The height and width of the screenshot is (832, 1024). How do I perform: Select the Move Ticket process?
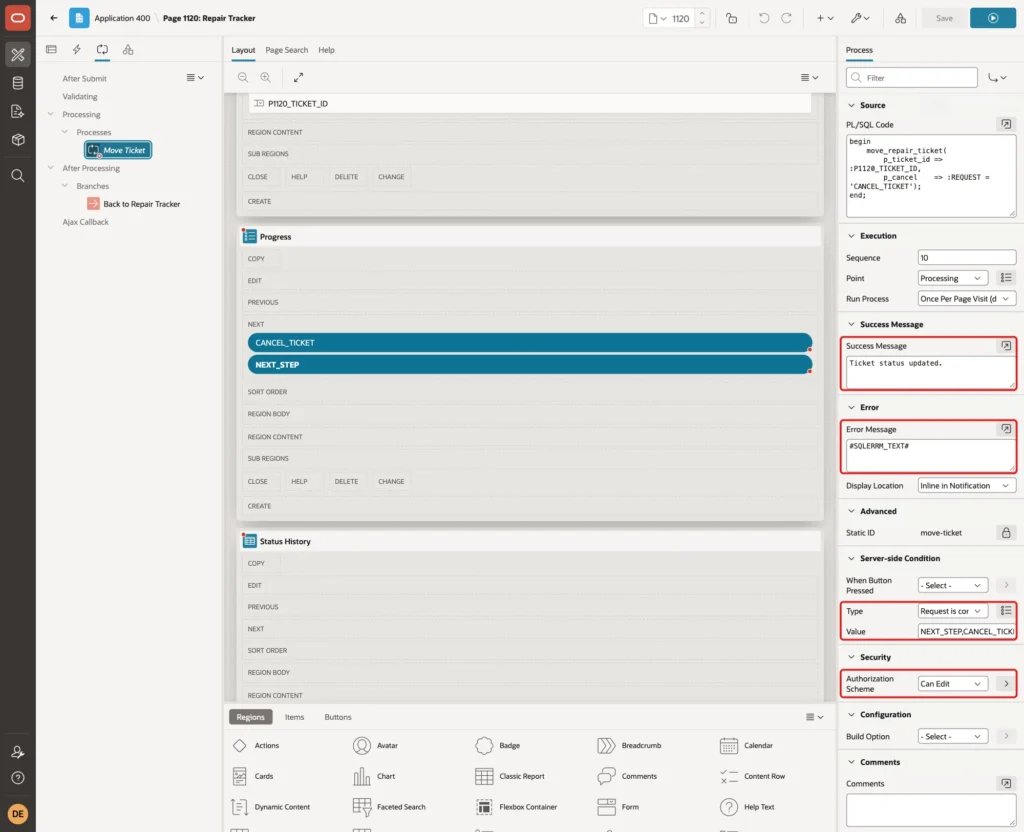[x=118, y=150]
